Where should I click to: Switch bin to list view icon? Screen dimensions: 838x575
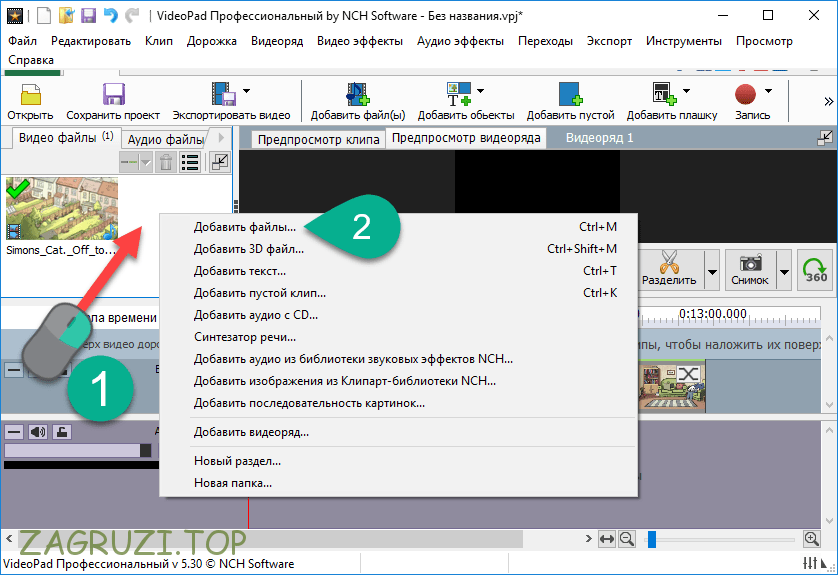tap(189, 162)
